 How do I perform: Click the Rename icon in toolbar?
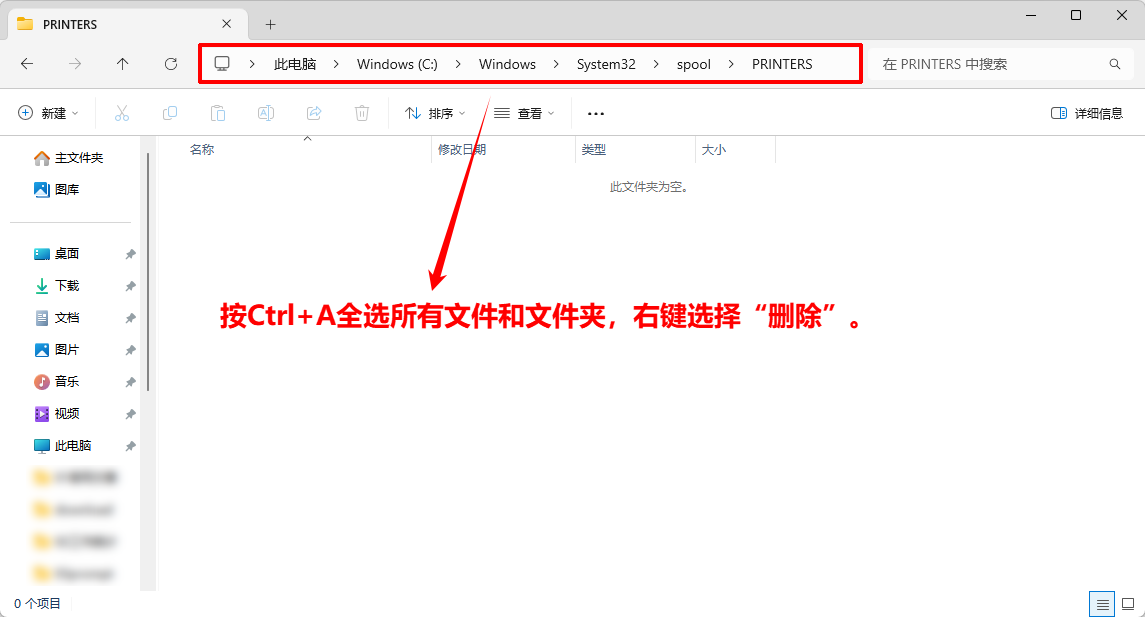pos(266,113)
